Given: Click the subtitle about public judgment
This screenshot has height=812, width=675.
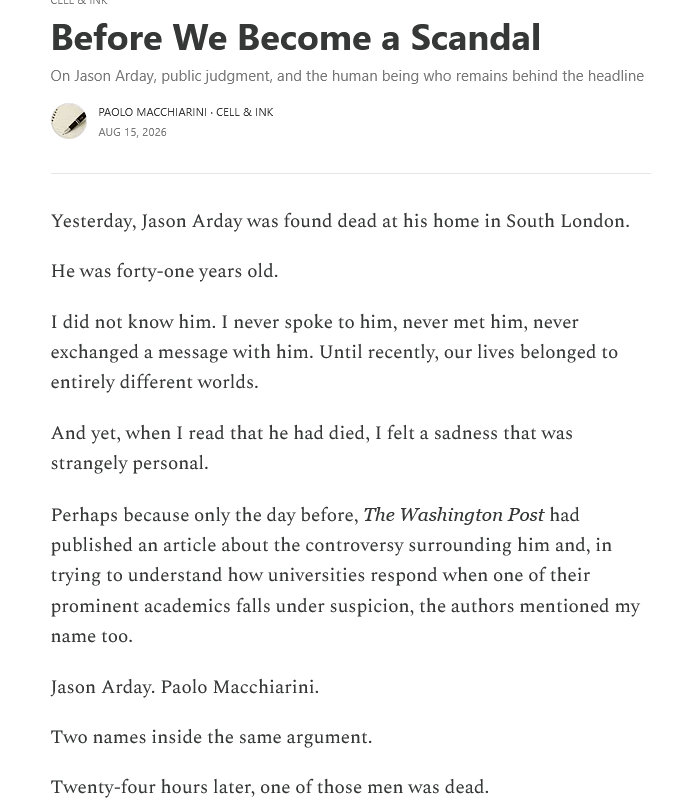Looking at the screenshot, I should tap(347, 76).
